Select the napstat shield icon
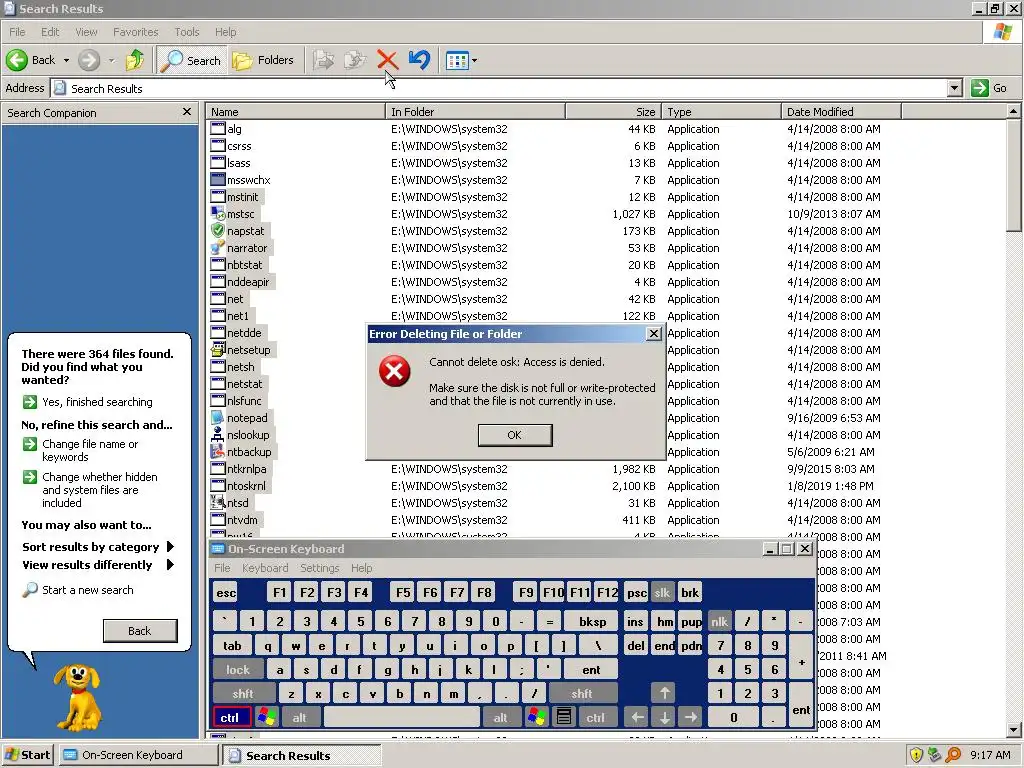The image size is (1024, 768). [x=218, y=231]
